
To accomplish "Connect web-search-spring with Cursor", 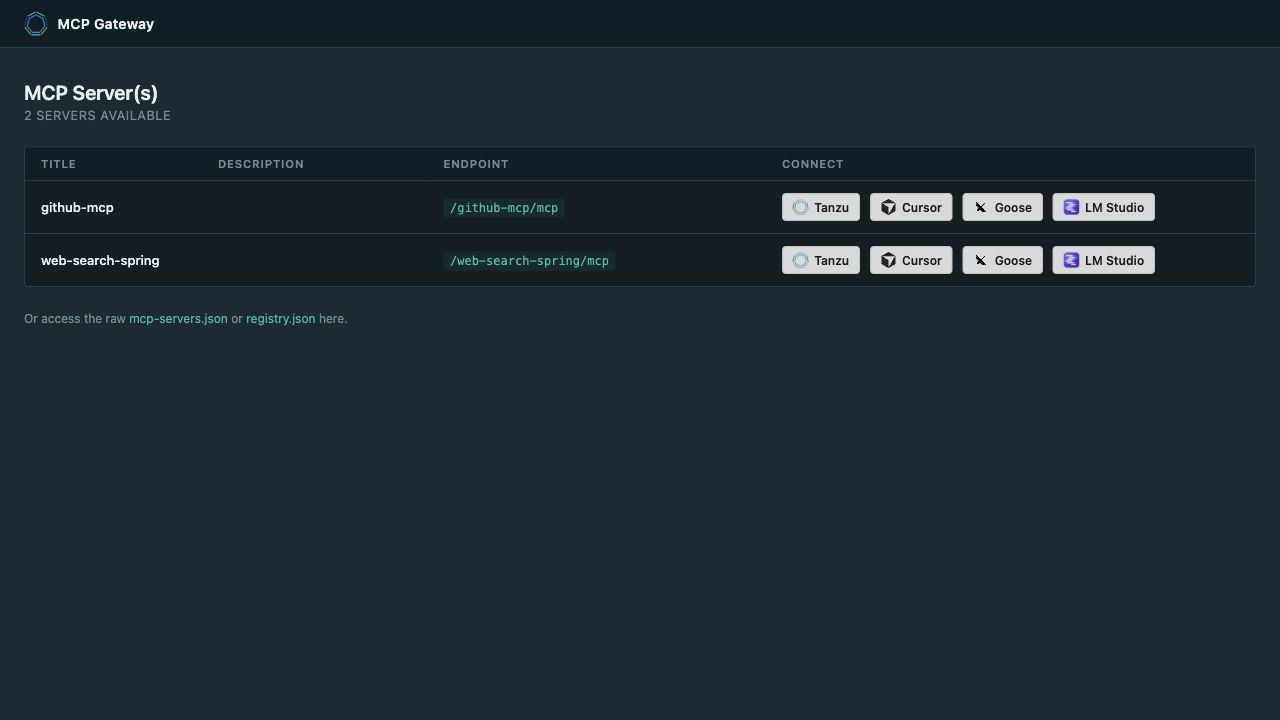I will tap(911, 260).
